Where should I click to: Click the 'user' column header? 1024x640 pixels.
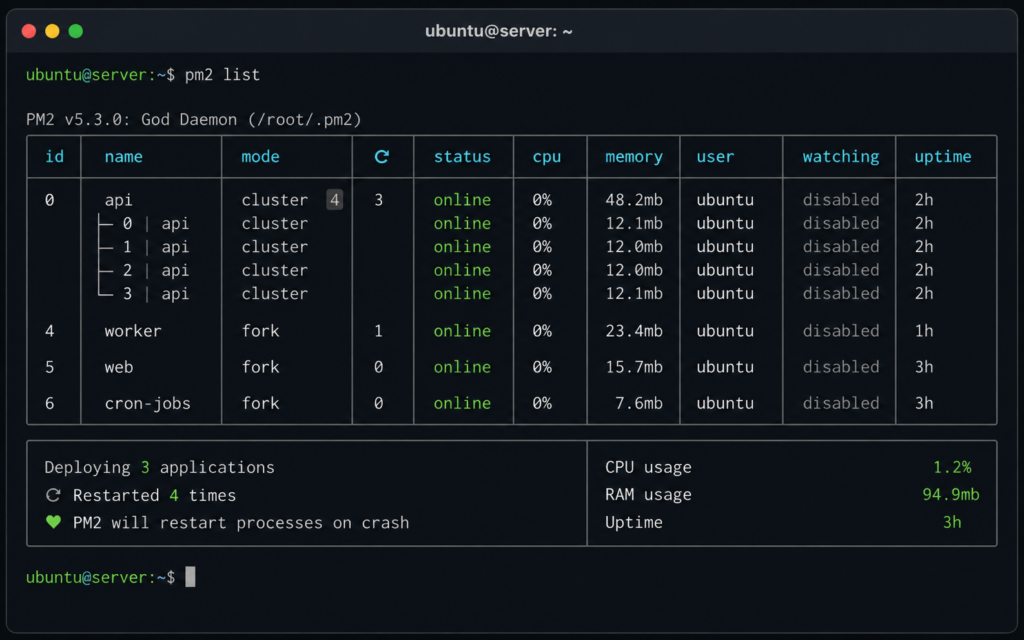(715, 157)
